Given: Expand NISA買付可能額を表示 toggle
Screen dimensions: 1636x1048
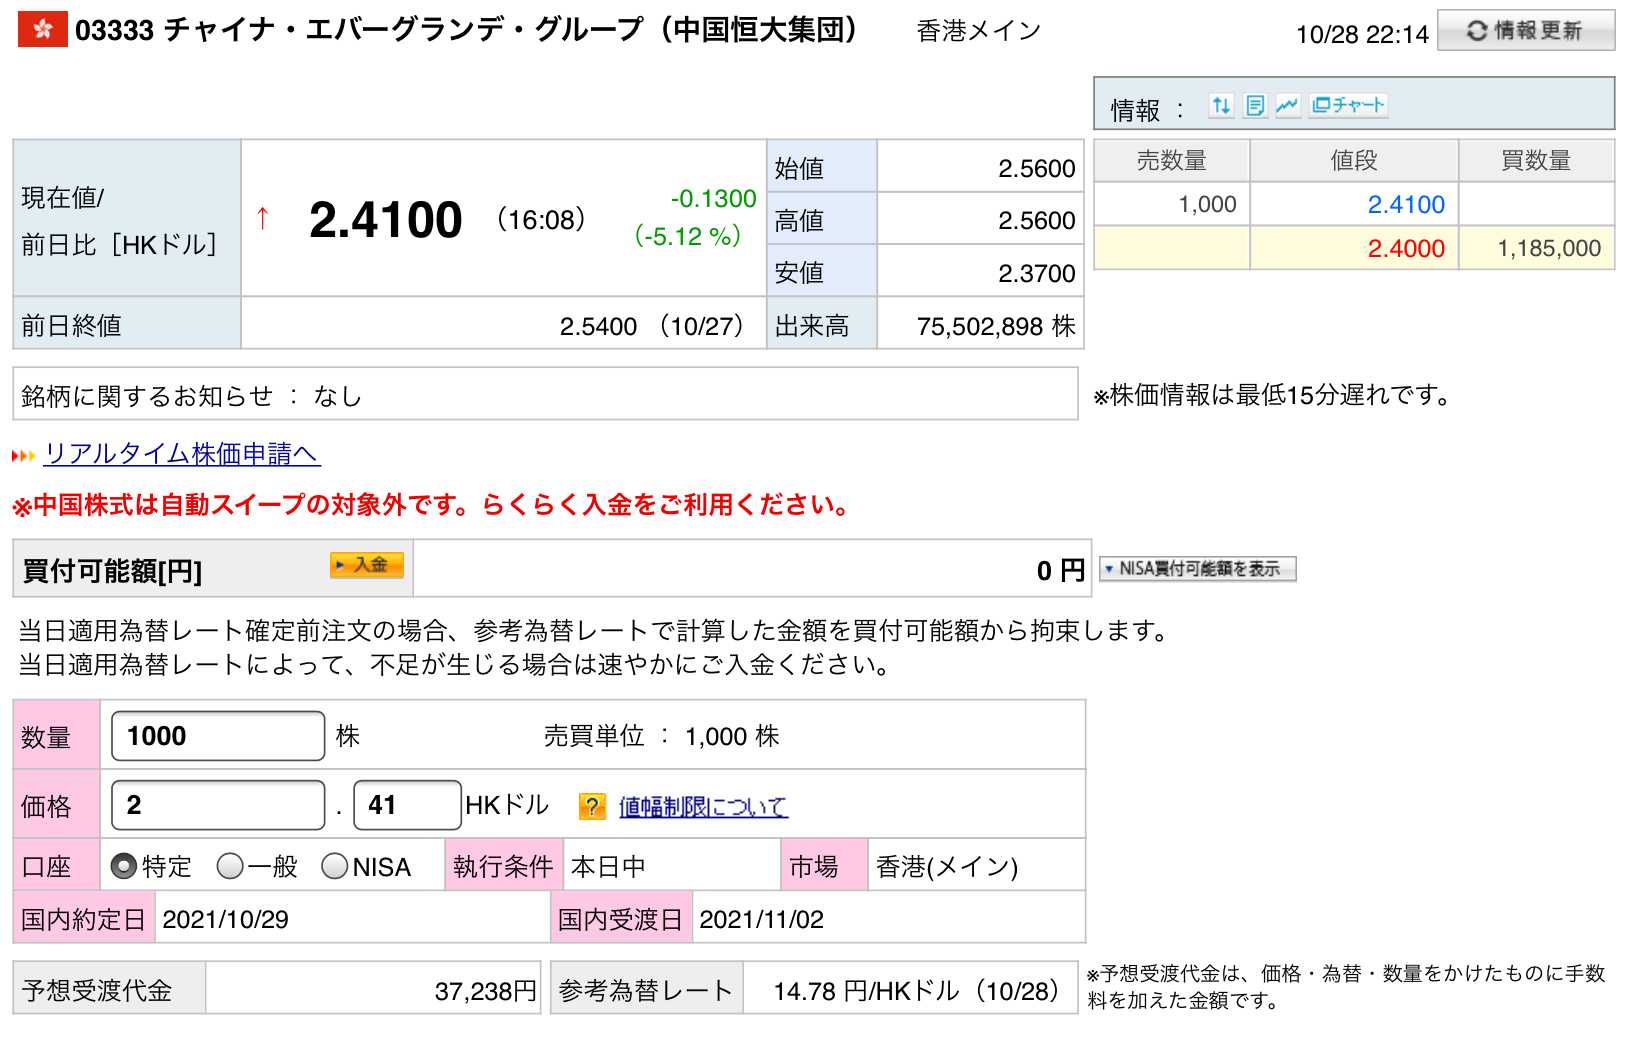Looking at the screenshot, I should coord(1198,569).
